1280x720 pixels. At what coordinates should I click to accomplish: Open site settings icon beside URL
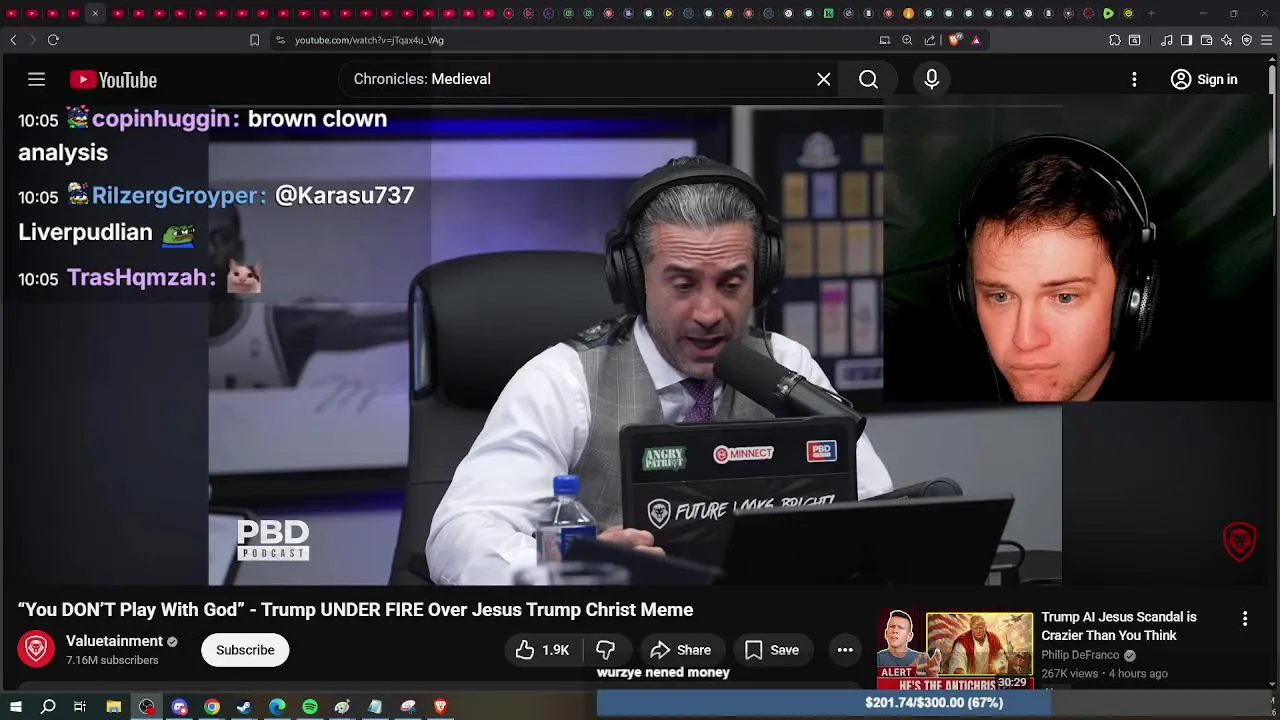click(280, 40)
